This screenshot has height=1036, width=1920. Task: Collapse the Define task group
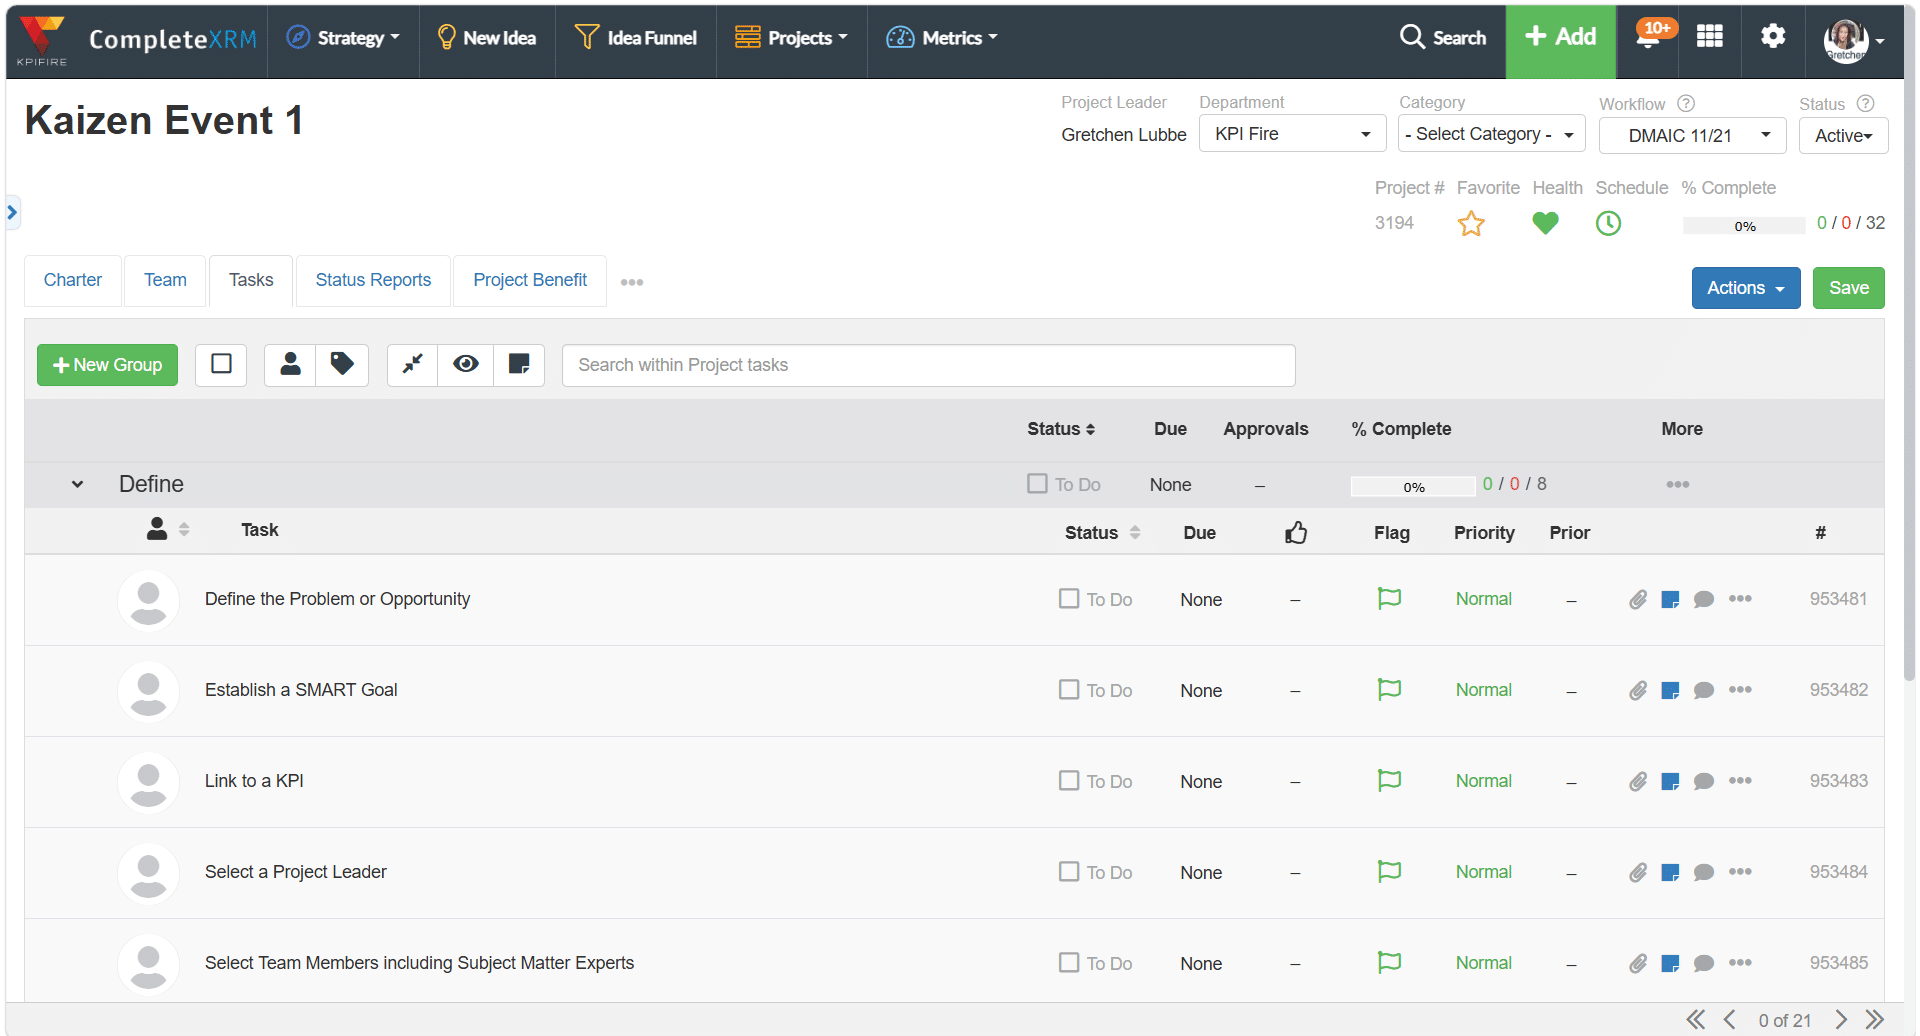[77, 485]
